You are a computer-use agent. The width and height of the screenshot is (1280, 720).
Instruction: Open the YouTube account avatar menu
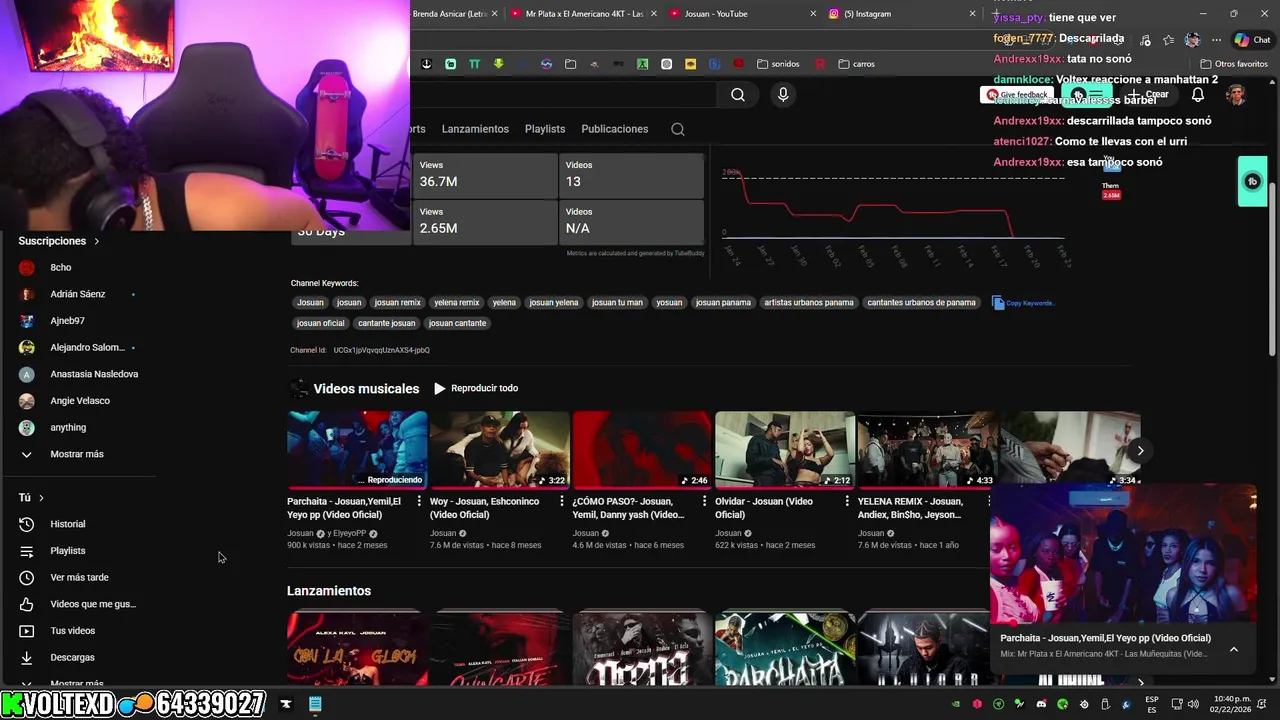click(1236, 95)
